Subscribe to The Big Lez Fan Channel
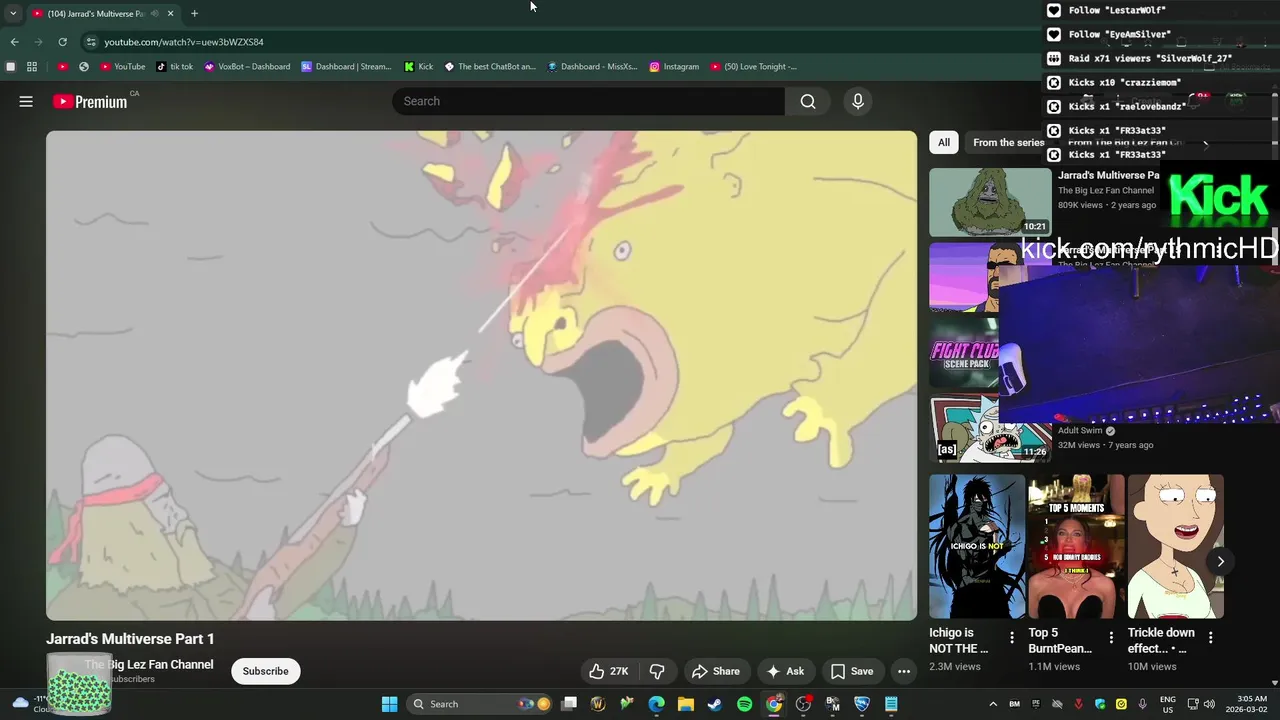 [265, 671]
